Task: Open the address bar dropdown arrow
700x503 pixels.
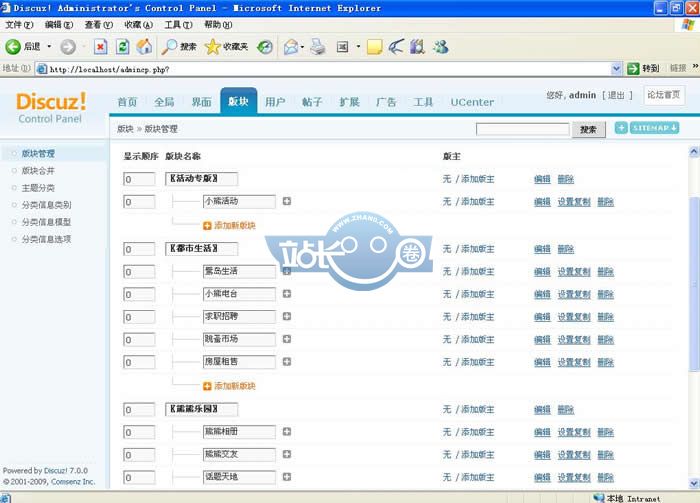Action: pyautogui.click(x=616, y=69)
